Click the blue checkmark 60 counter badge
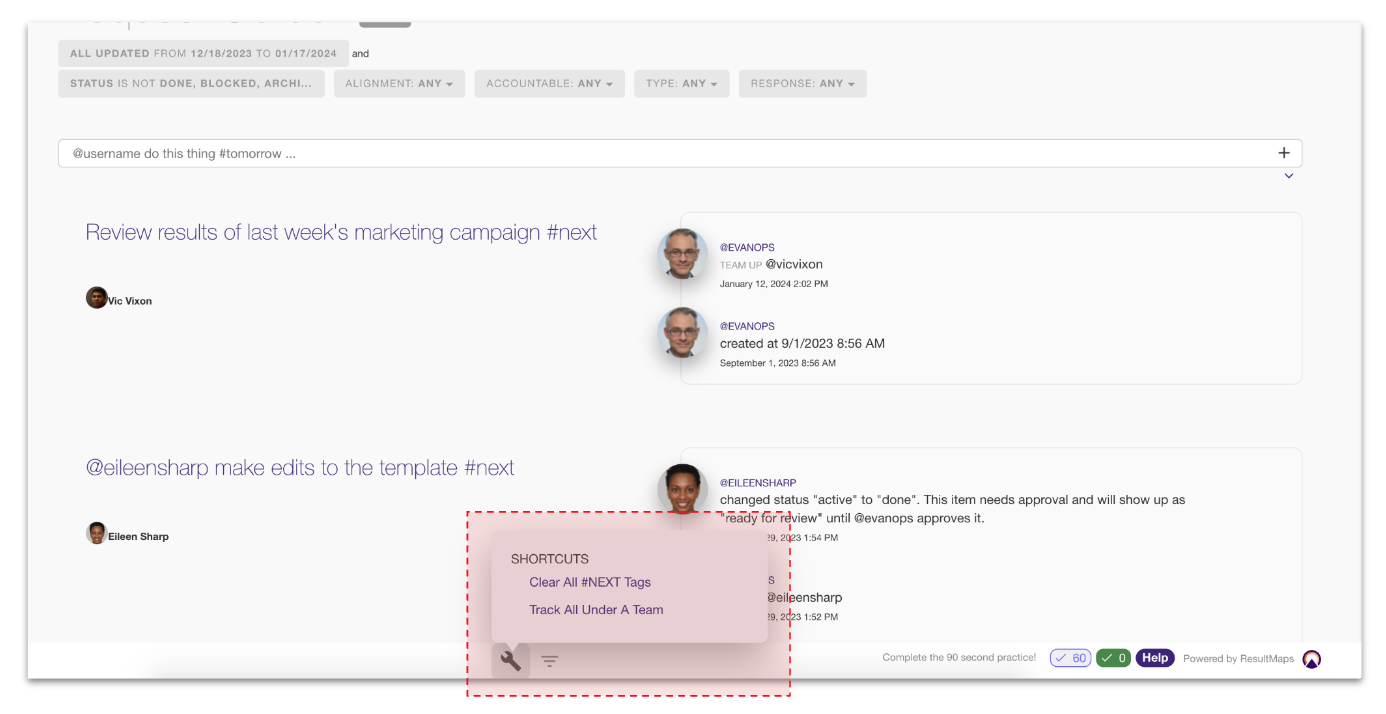Viewport: 1386px width, 714px height. click(1070, 658)
